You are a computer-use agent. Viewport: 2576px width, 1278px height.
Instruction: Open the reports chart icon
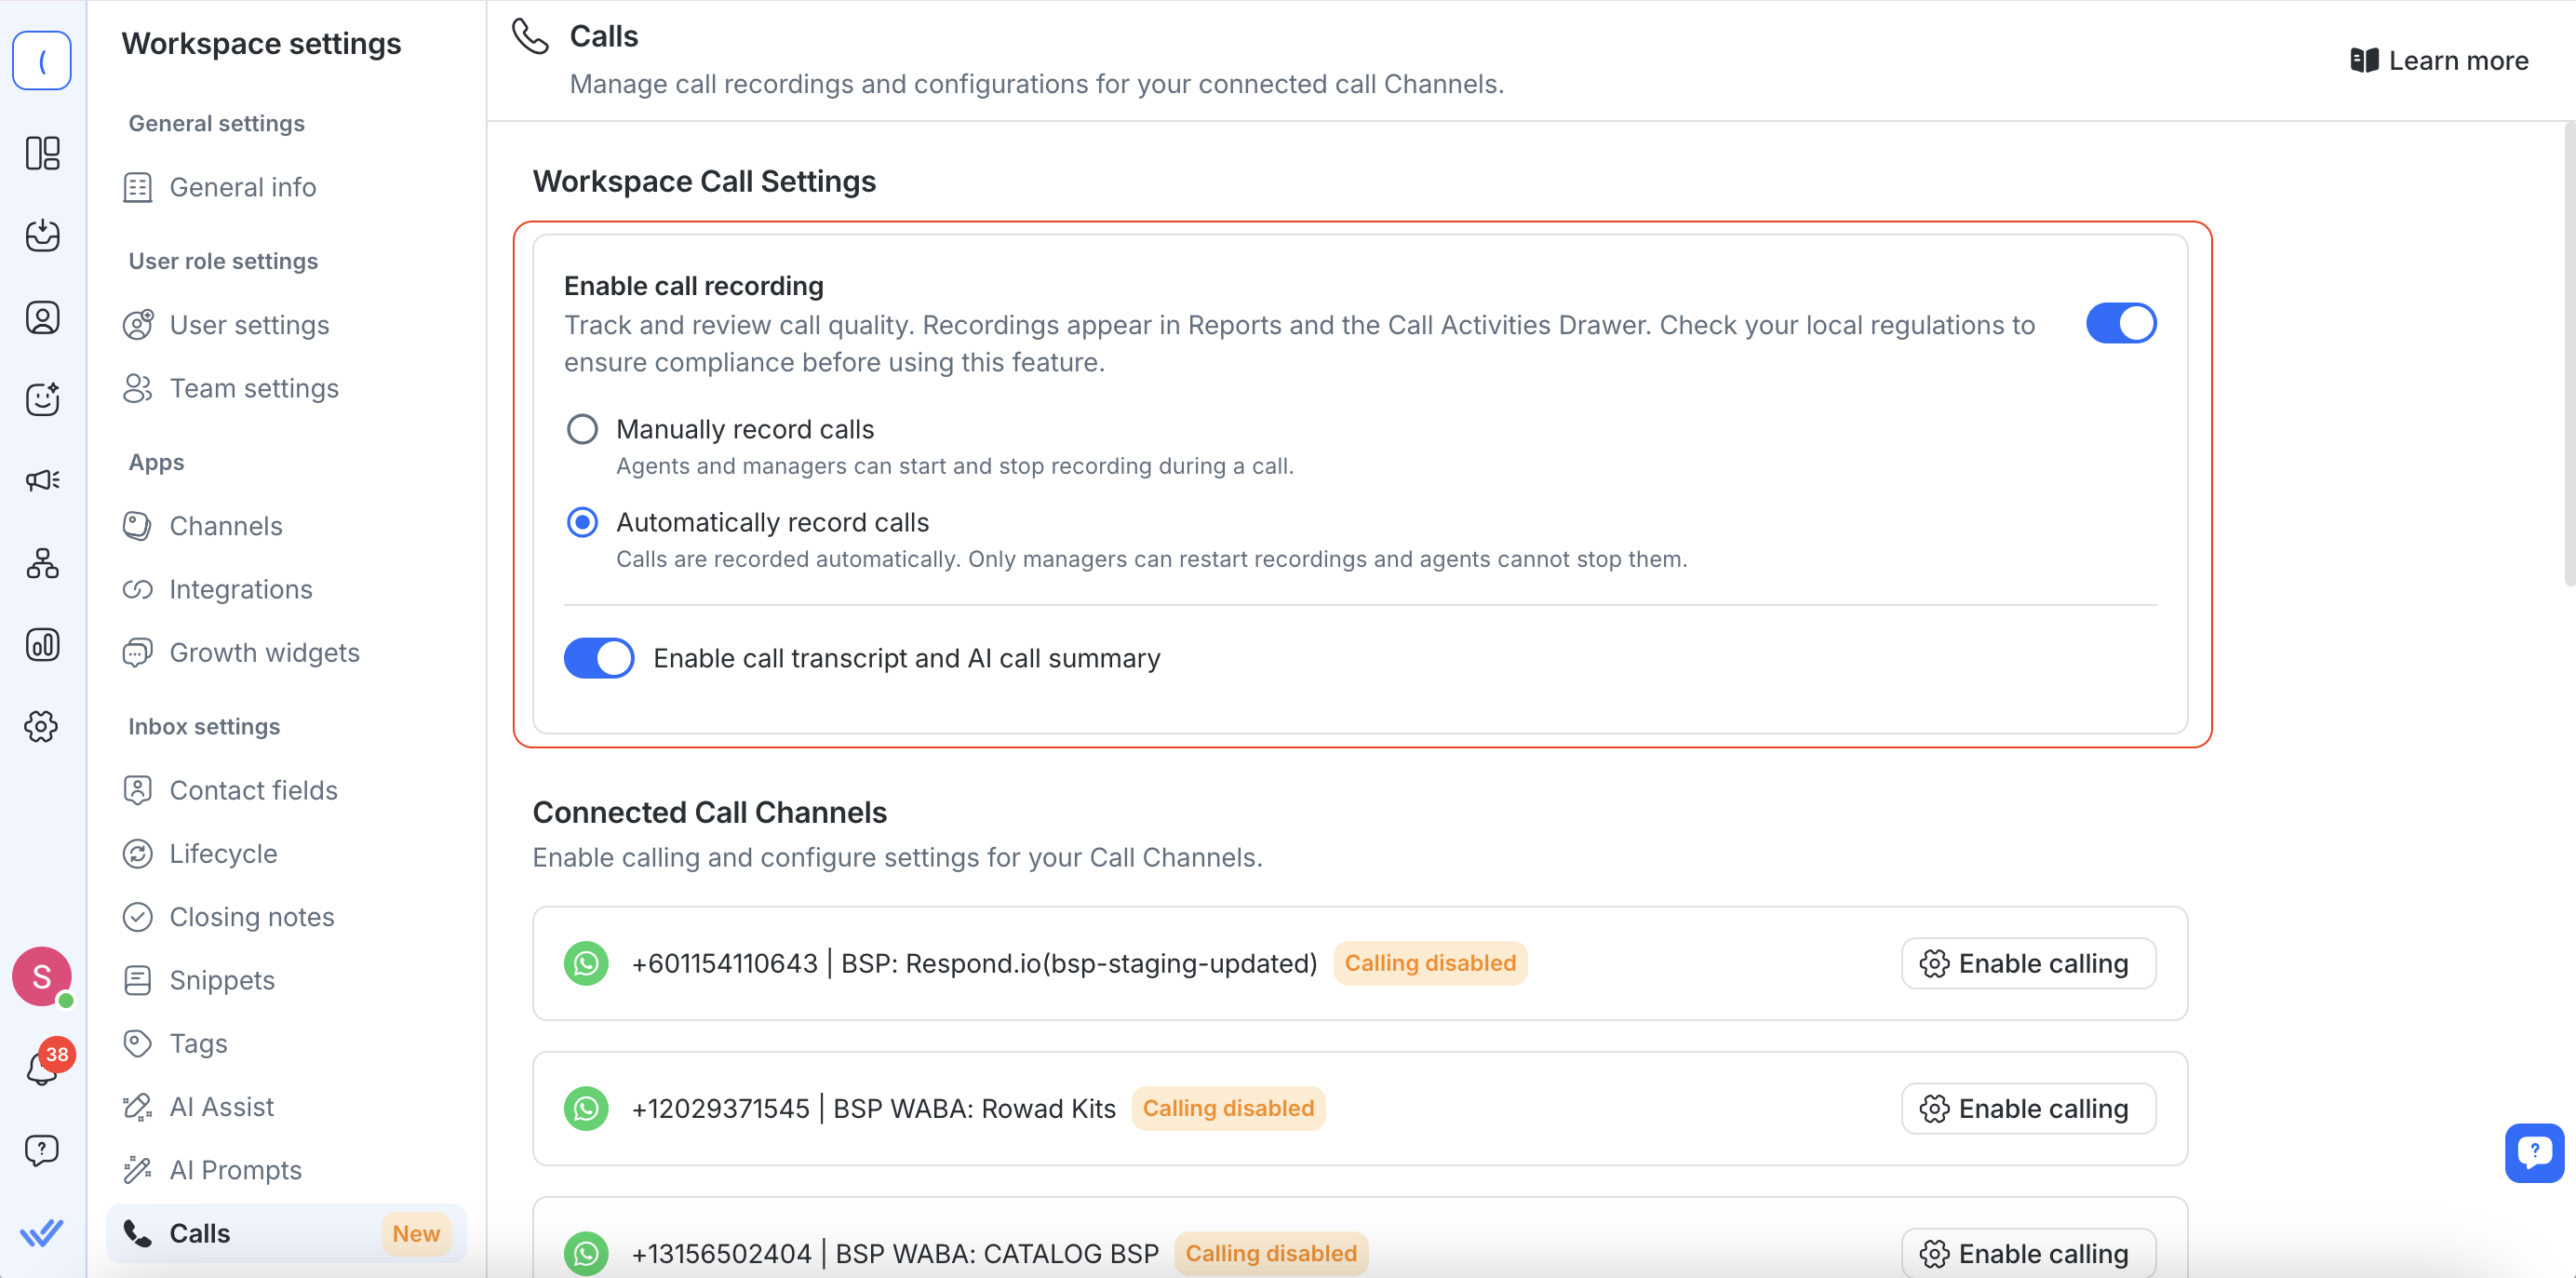click(42, 645)
